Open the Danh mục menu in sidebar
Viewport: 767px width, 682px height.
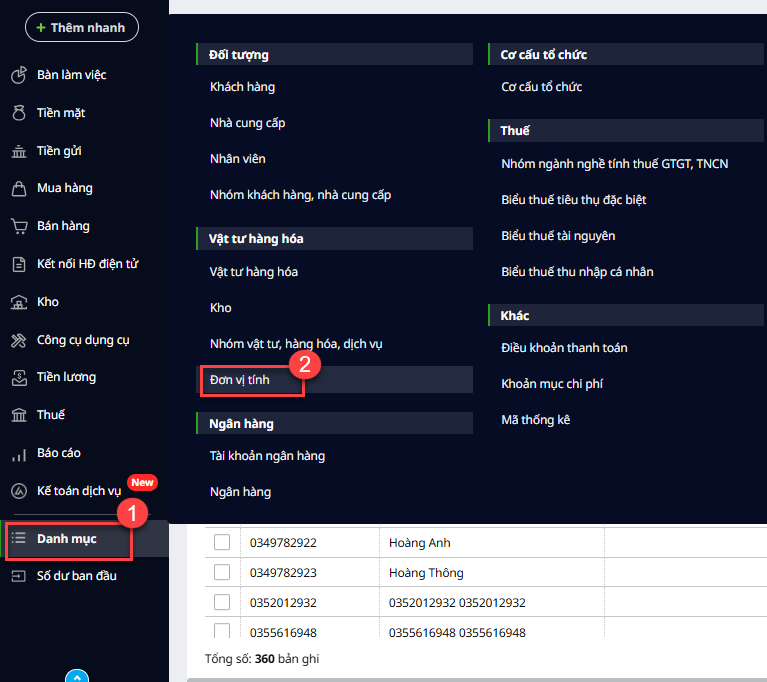(68, 539)
